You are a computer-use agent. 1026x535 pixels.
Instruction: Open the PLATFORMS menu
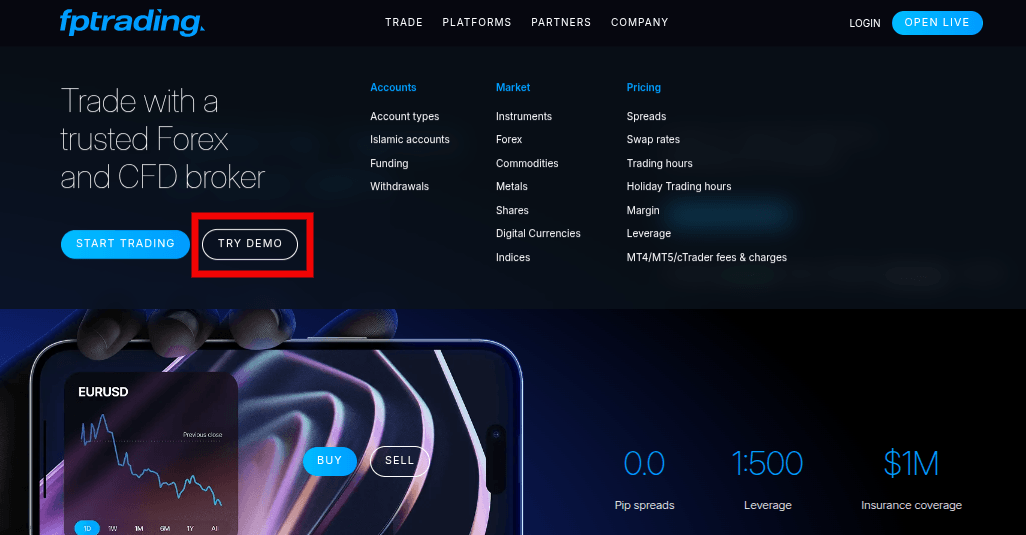coord(477,22)
